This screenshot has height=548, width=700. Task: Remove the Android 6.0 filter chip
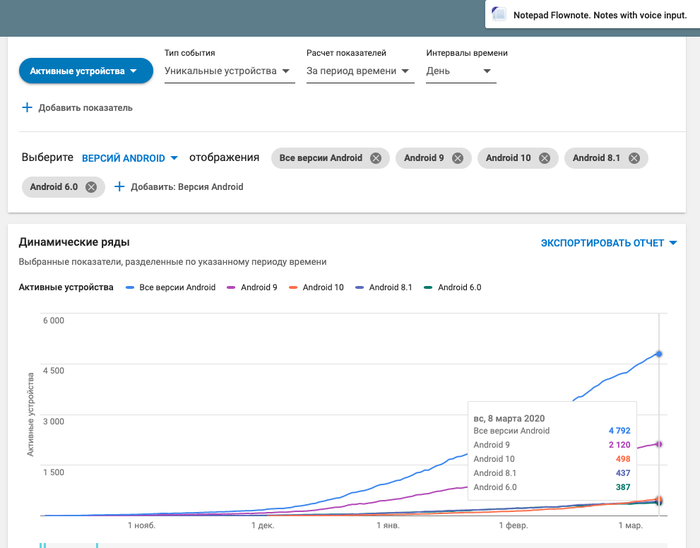click(x=90, y=186)
